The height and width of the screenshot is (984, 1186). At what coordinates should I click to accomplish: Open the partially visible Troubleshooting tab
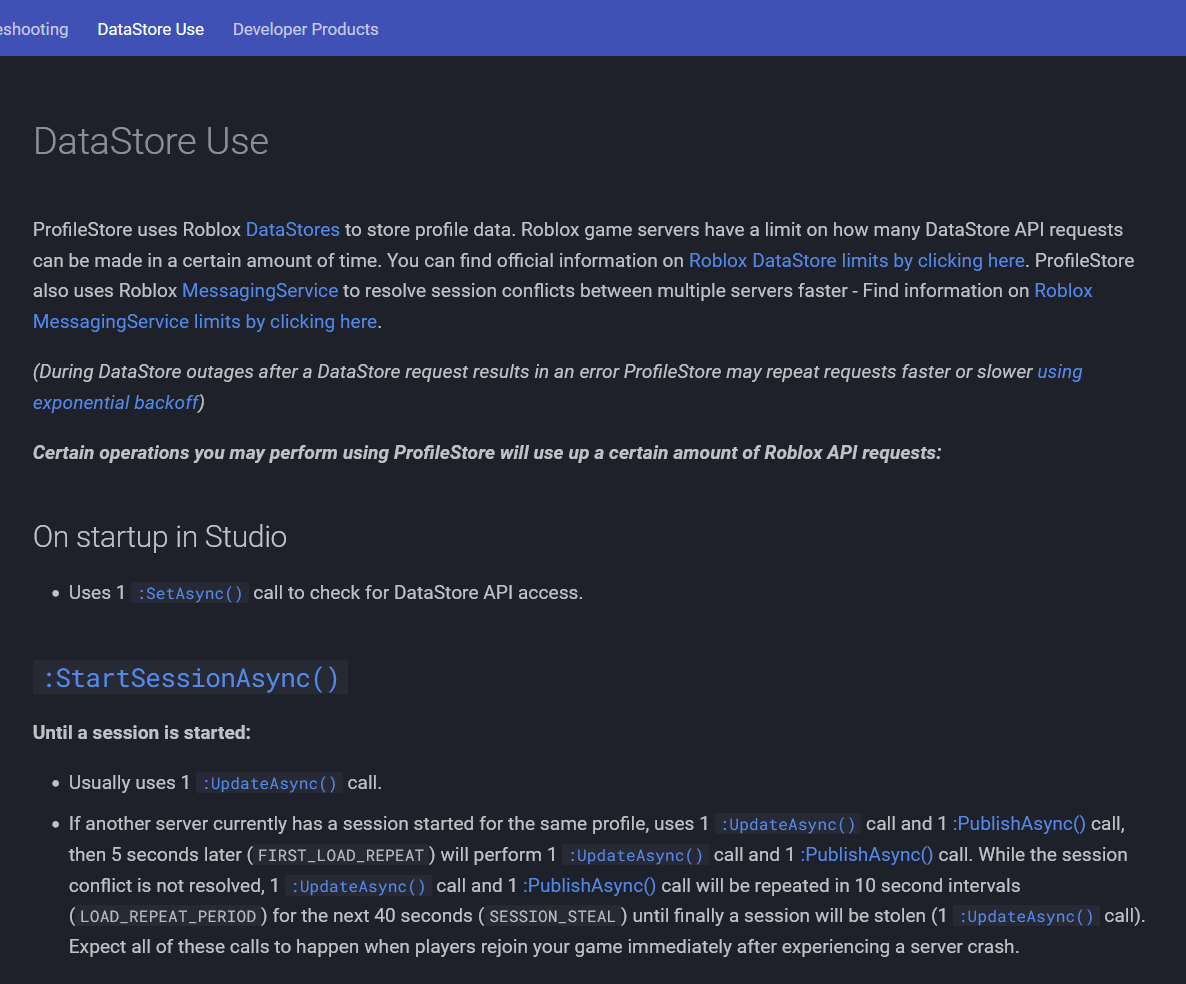[34, 29]
